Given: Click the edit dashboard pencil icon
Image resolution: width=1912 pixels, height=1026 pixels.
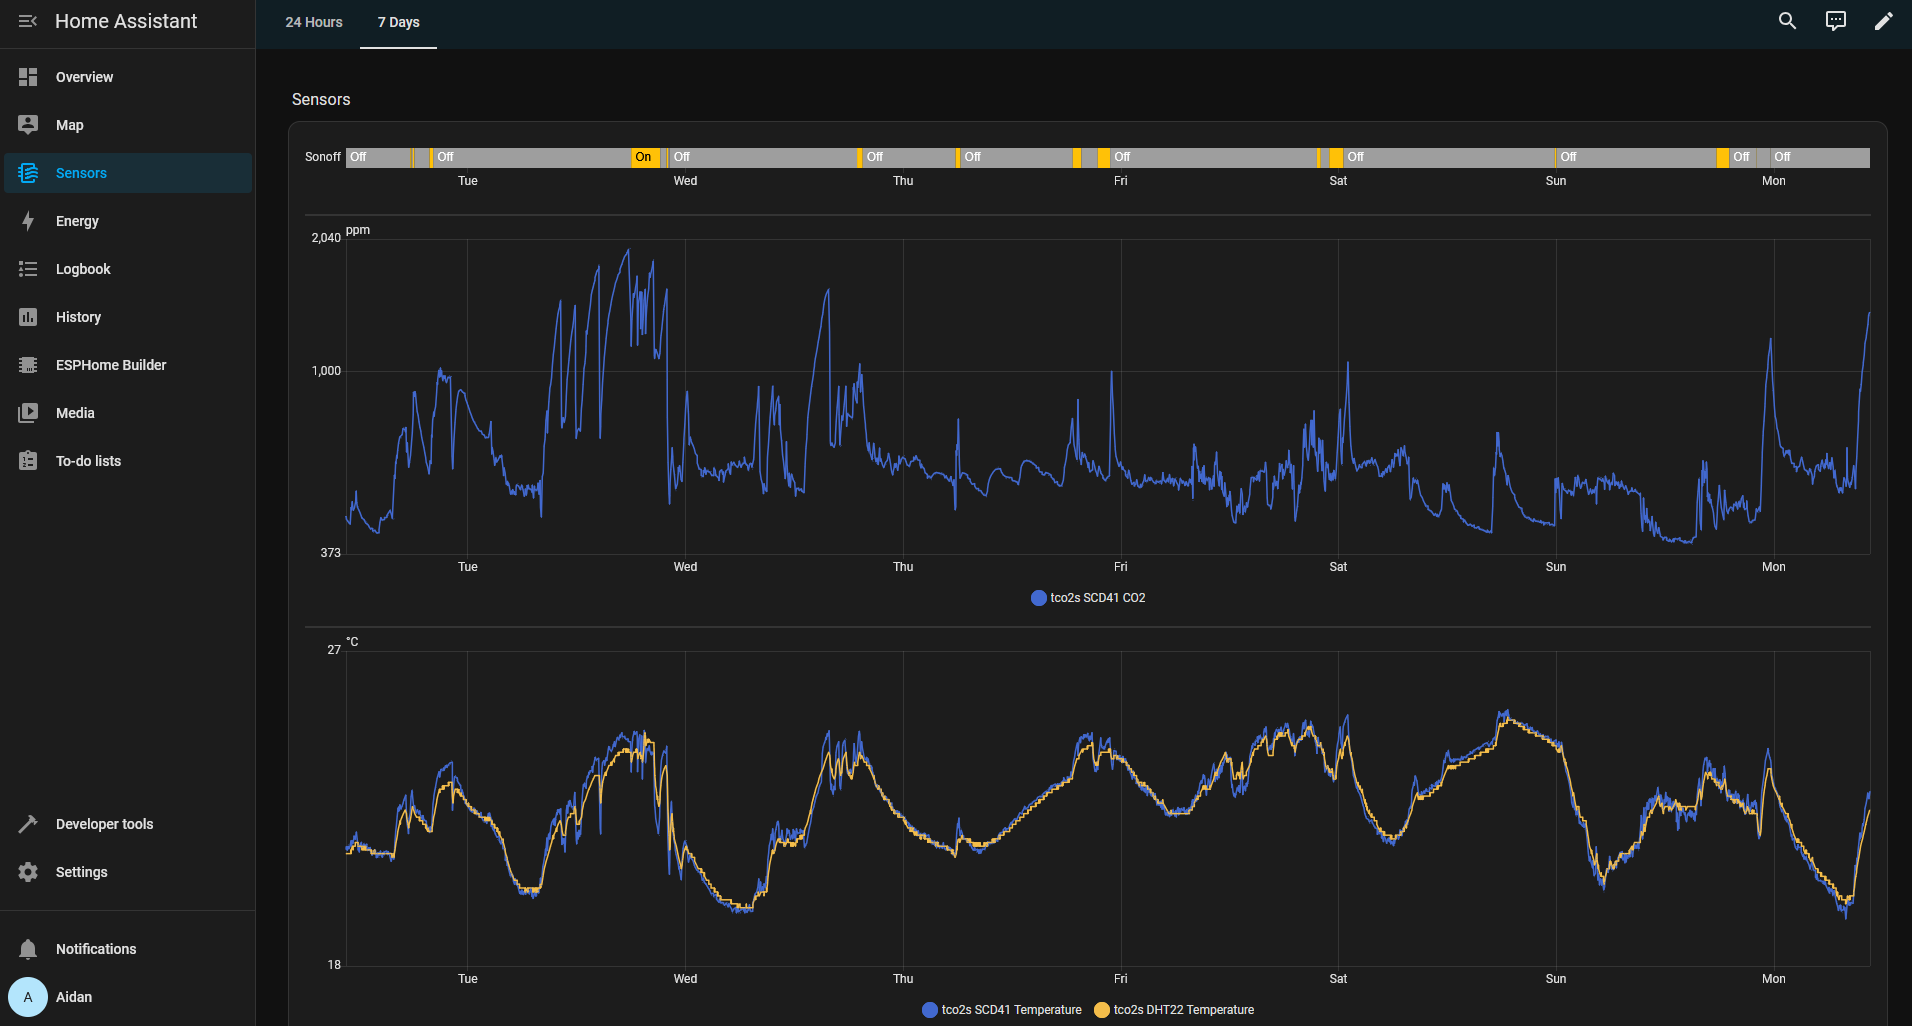Looking at the screenshot, I should 1883,21.
